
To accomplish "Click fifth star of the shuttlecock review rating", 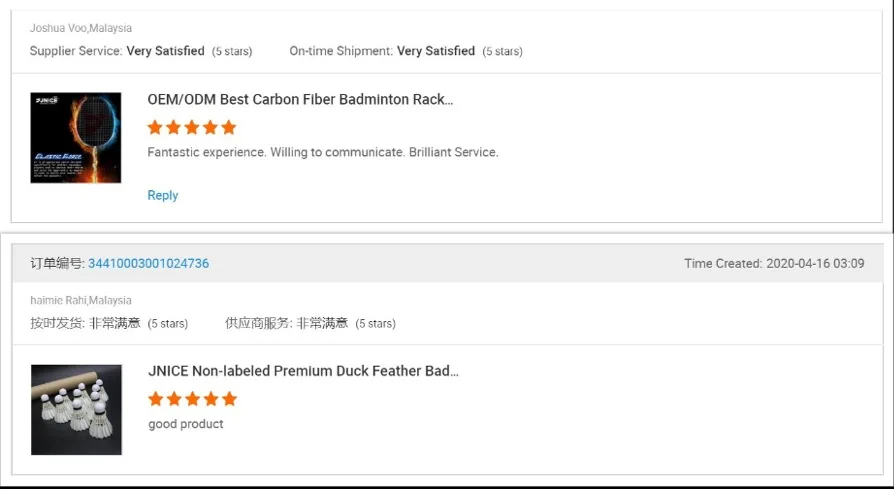I will 229,399.
